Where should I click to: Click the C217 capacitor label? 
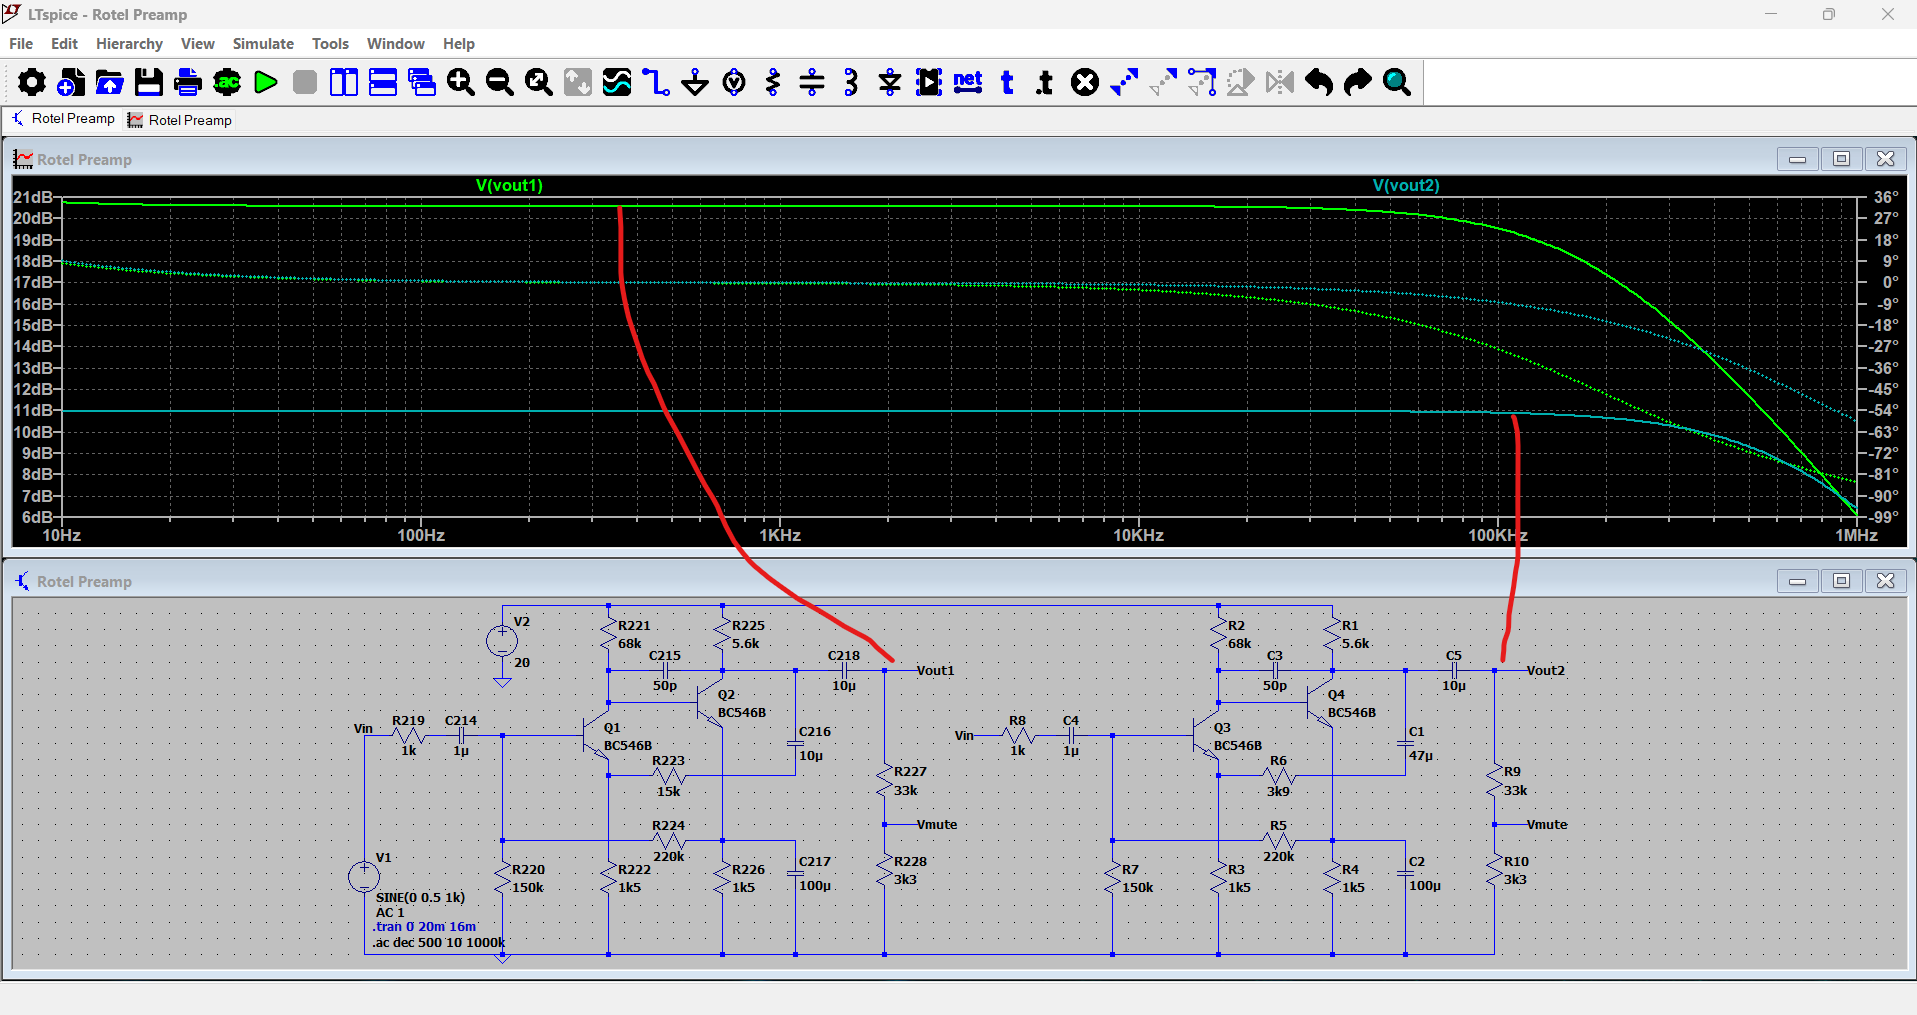pos(815,862)
